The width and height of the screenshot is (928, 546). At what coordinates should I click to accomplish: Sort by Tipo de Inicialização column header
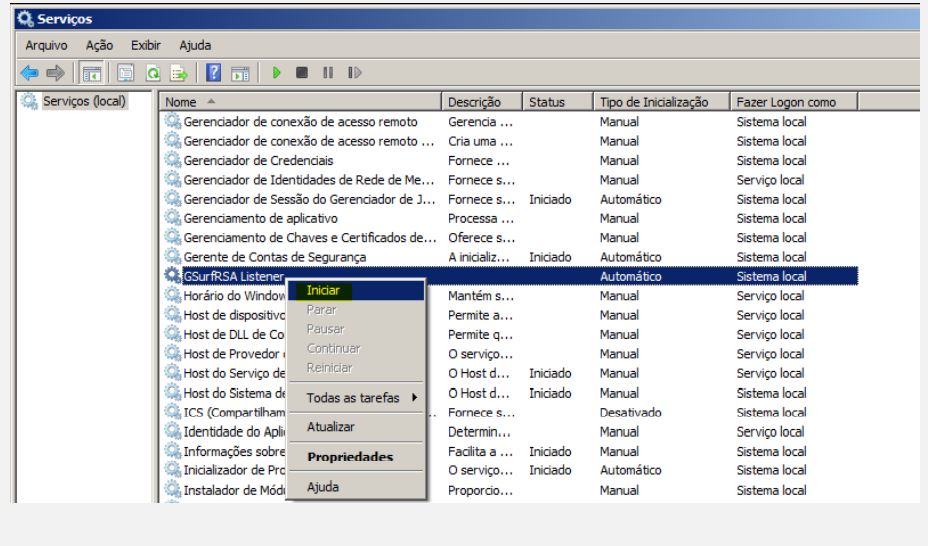(x=661, y=102)
